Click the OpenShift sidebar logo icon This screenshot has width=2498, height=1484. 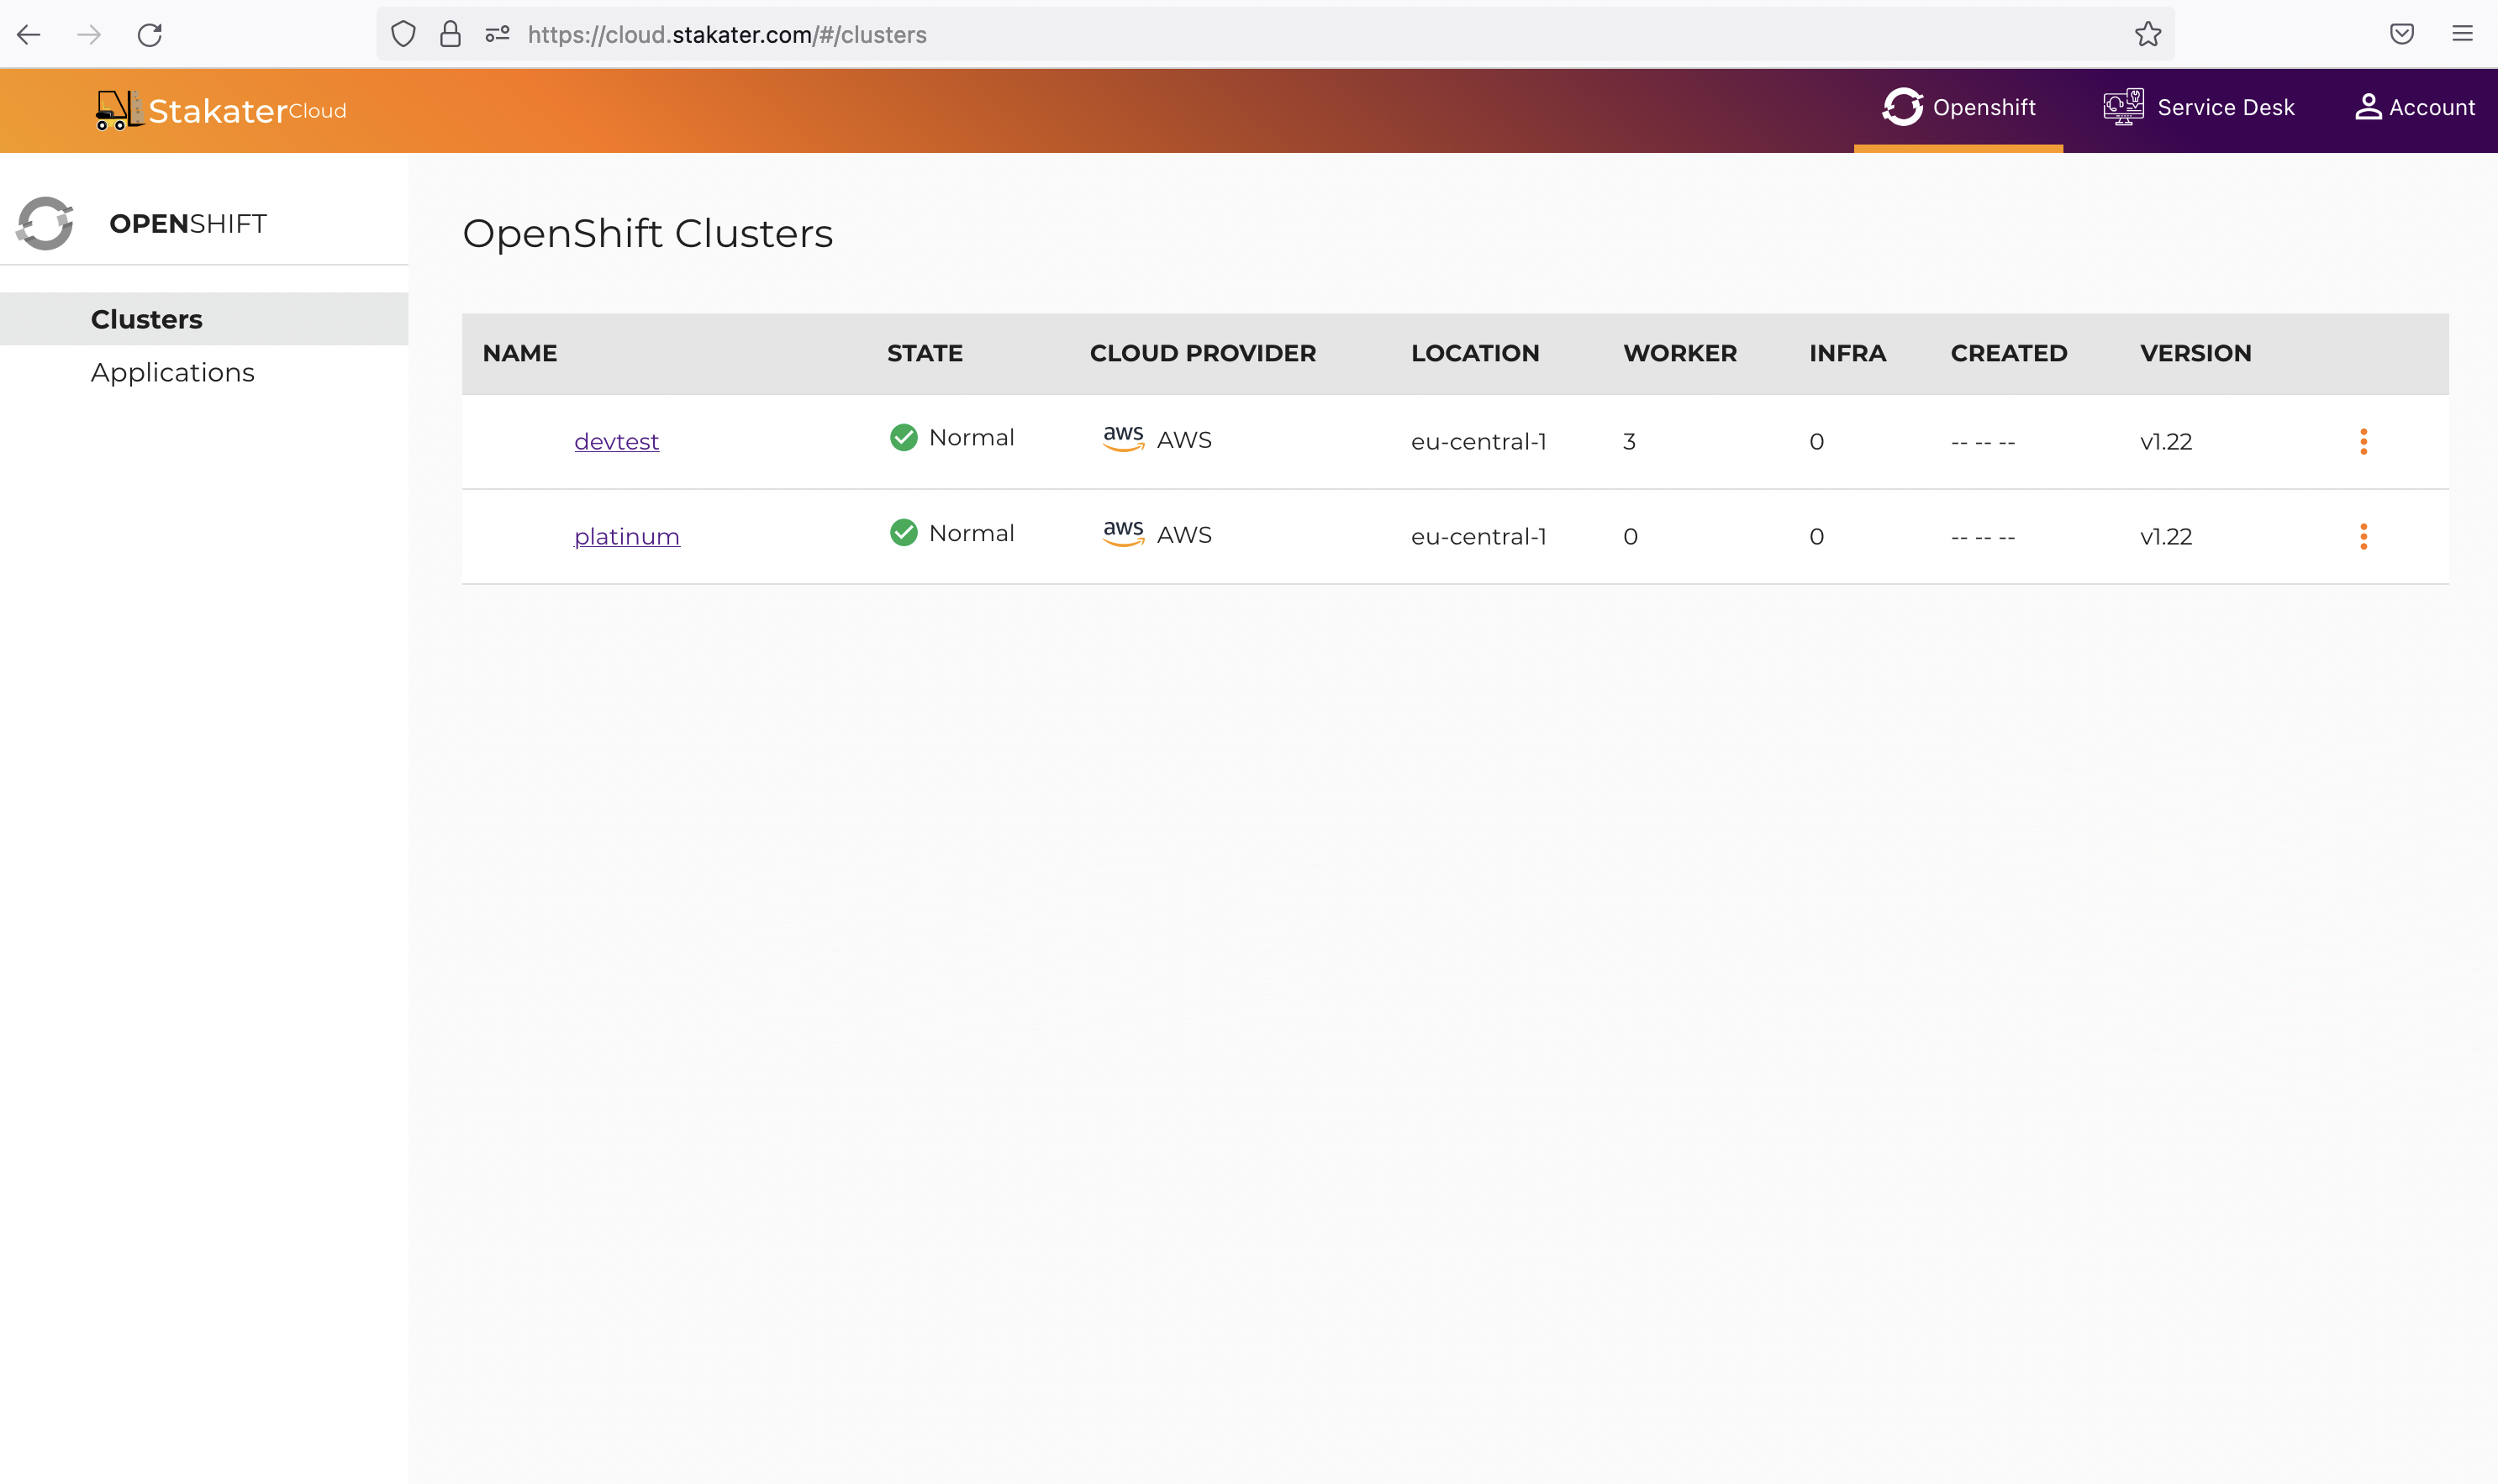45,223
